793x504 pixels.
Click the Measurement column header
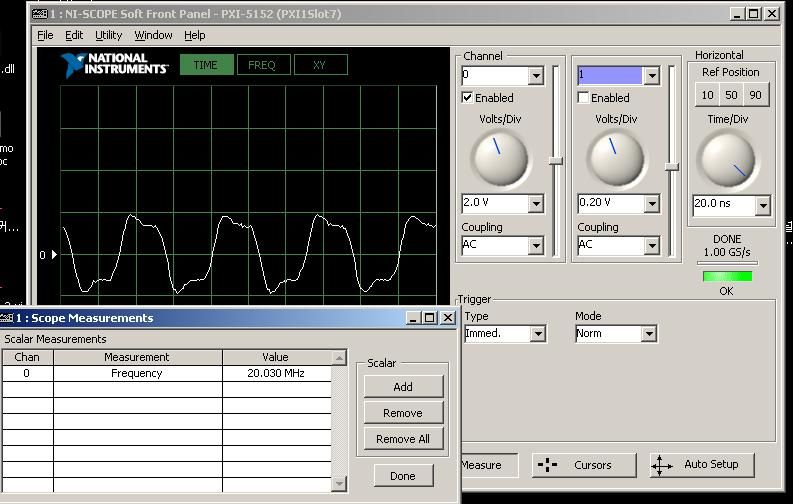[137, 357]
